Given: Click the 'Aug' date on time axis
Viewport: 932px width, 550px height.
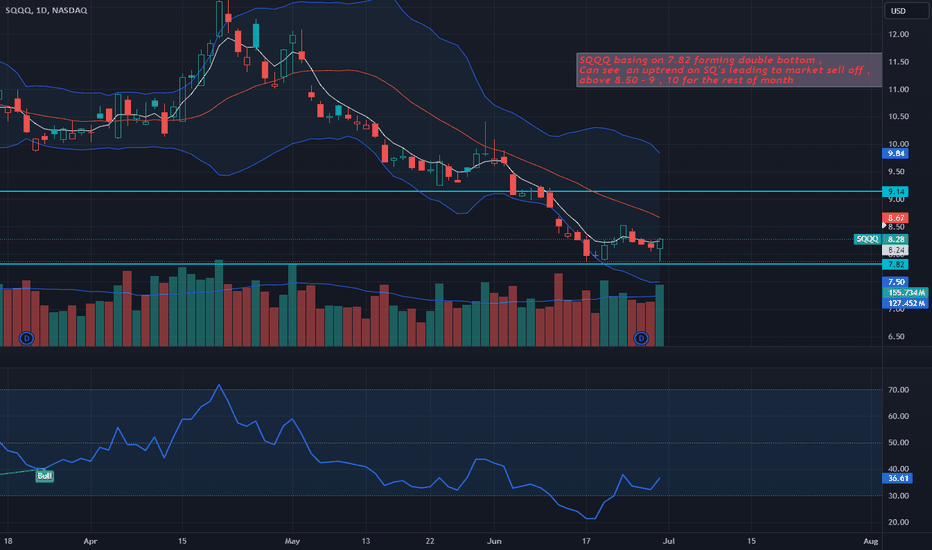Looking at the screenshot, I should coord(871,541).
